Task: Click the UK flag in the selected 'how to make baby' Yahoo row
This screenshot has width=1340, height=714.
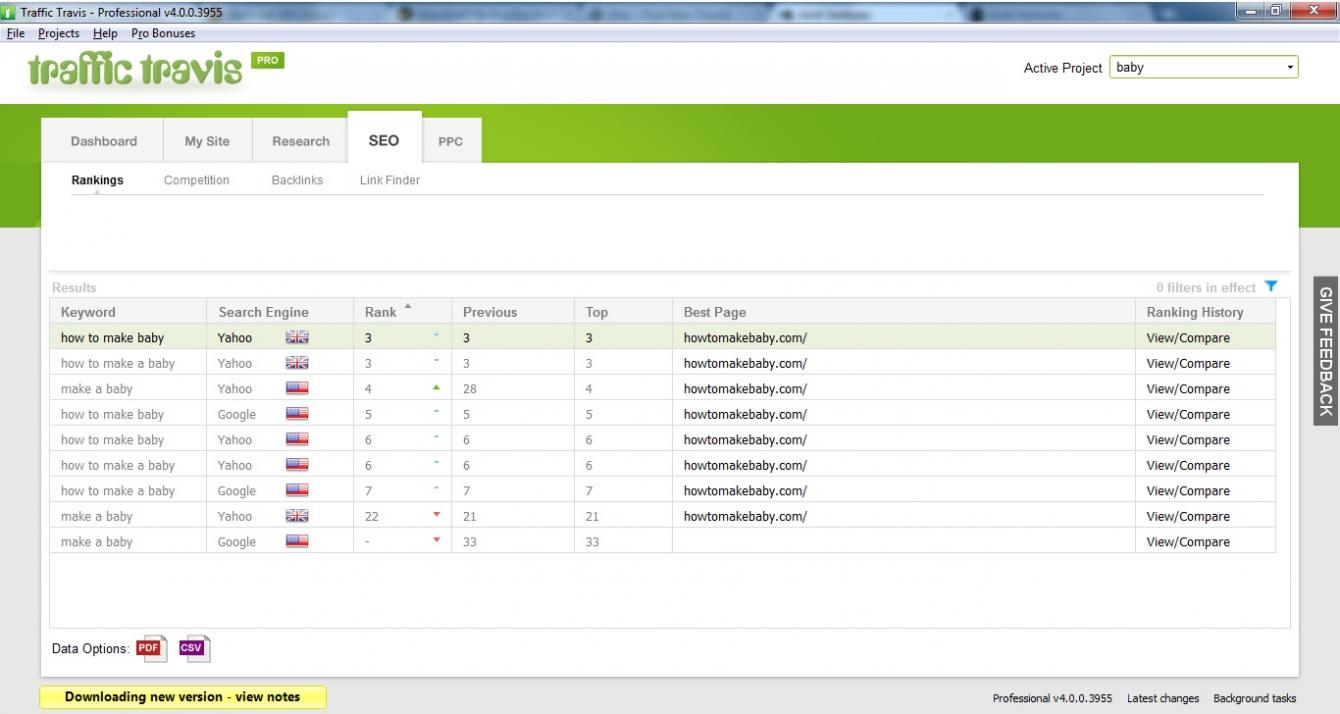Action: [x=297, y=338]
